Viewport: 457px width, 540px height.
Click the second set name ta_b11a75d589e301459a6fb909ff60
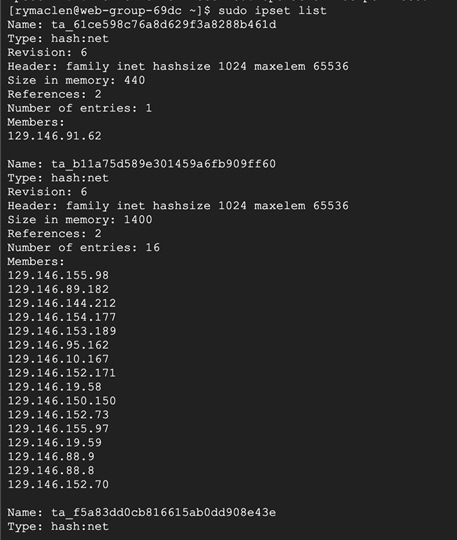(164, 164)
